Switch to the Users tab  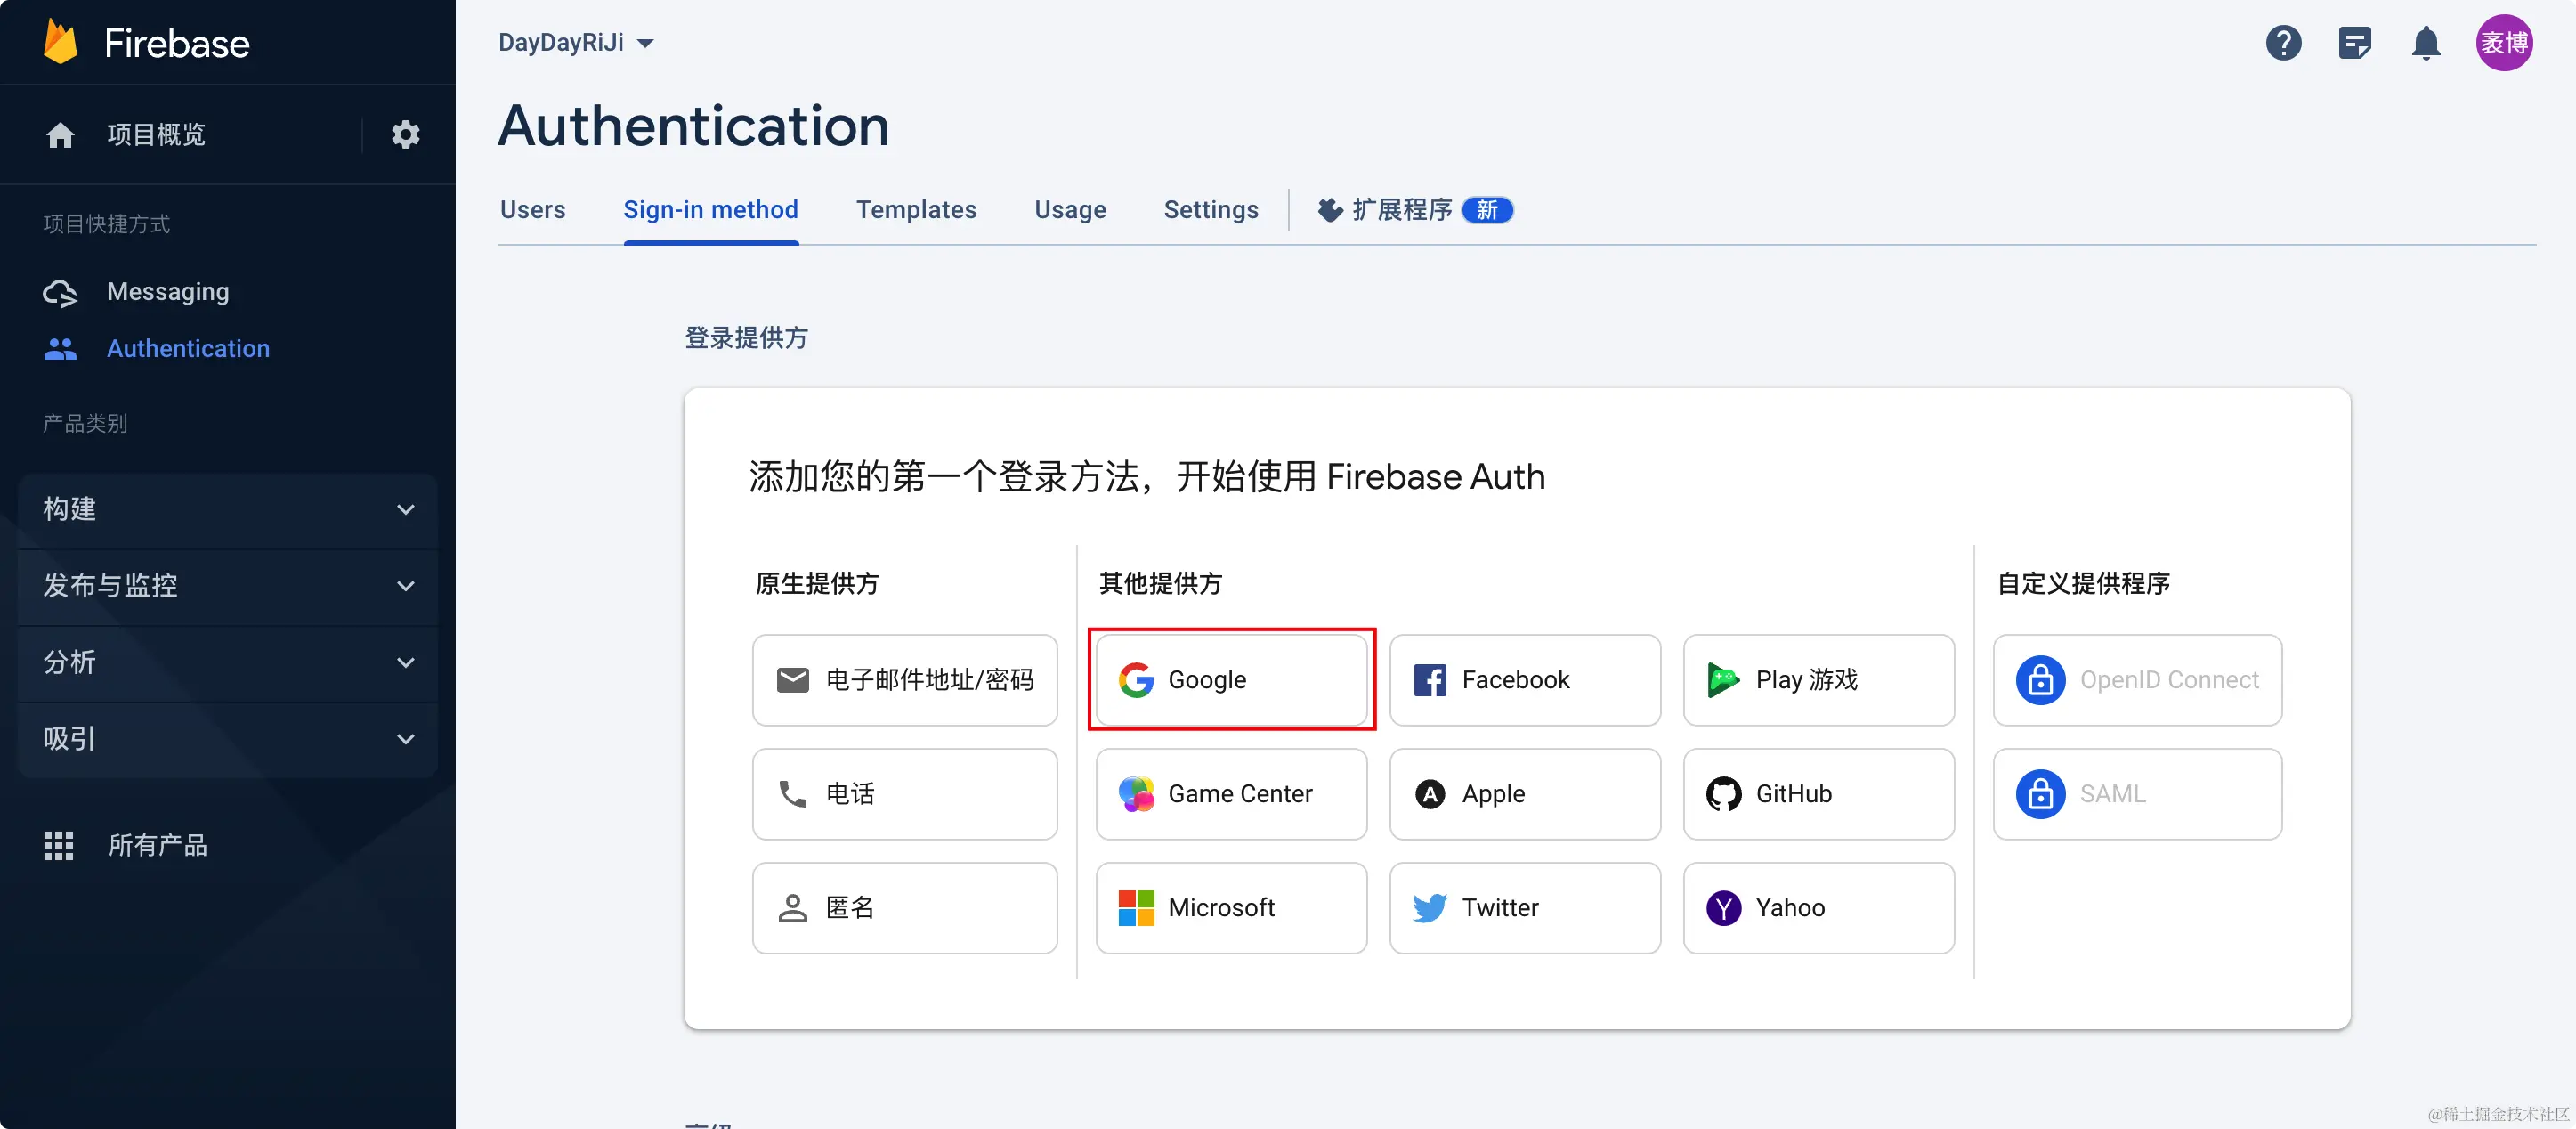(532, 210)
